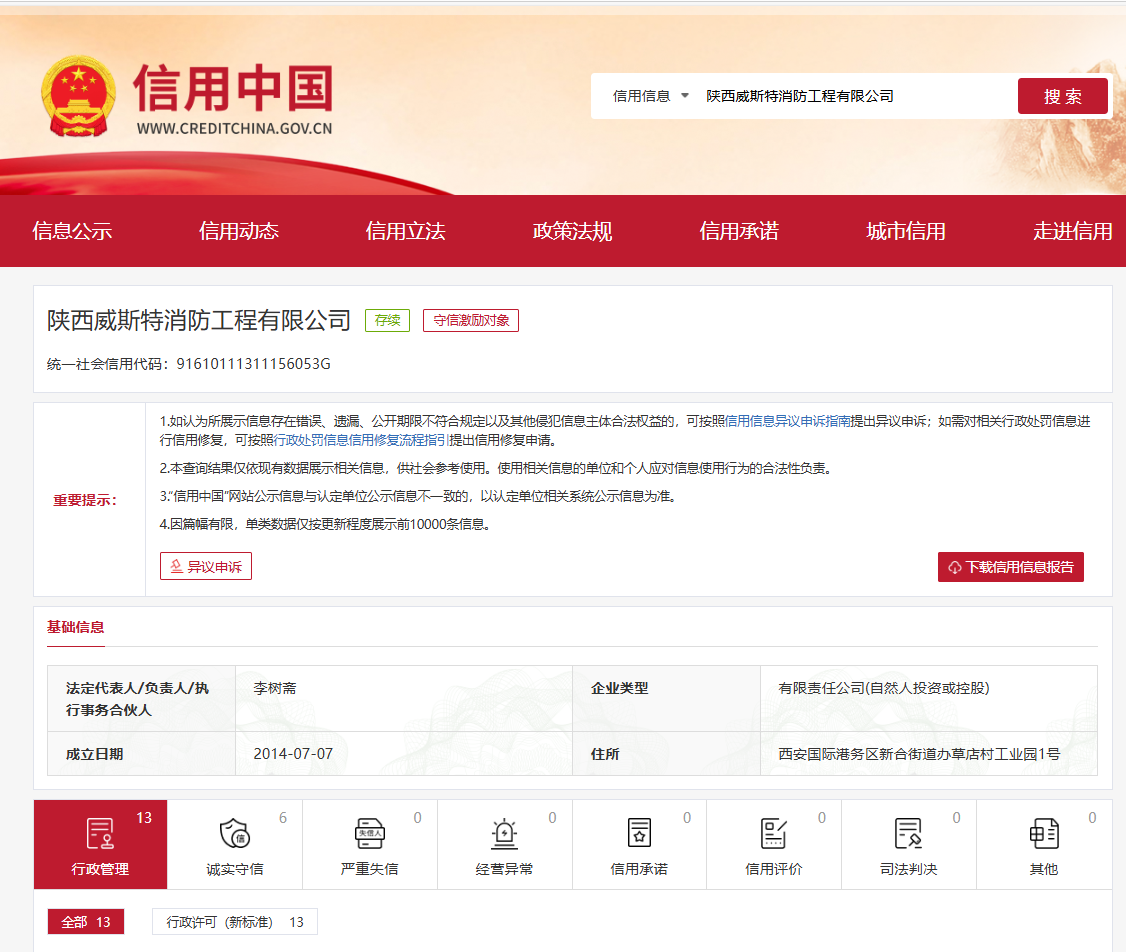Open the 城市信用 navigation item
1126x952 pixels.
click(905, 232)
